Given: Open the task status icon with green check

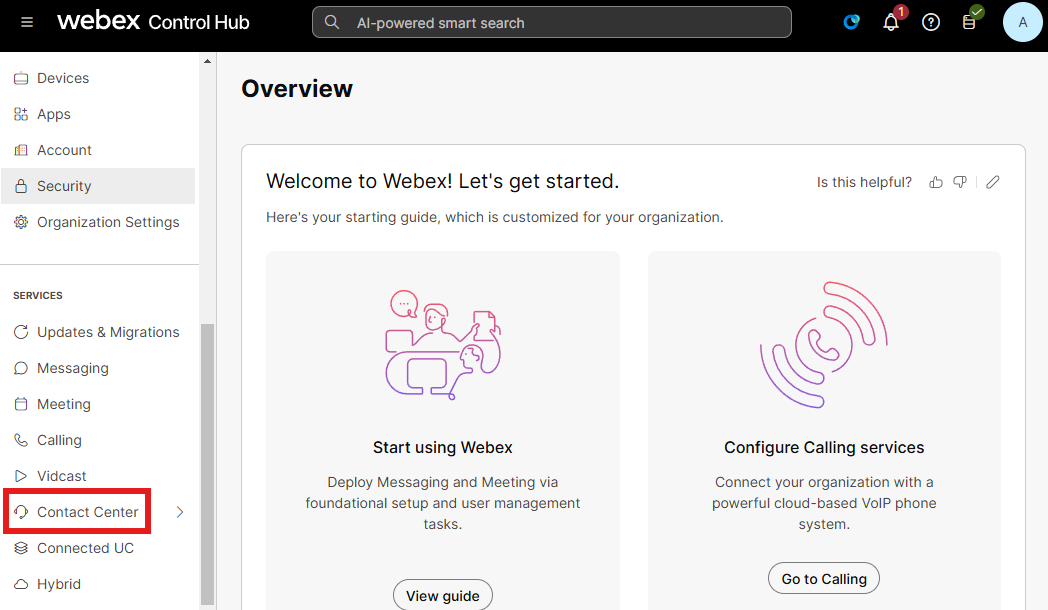Looking at the screenshot, I should 970,21.
